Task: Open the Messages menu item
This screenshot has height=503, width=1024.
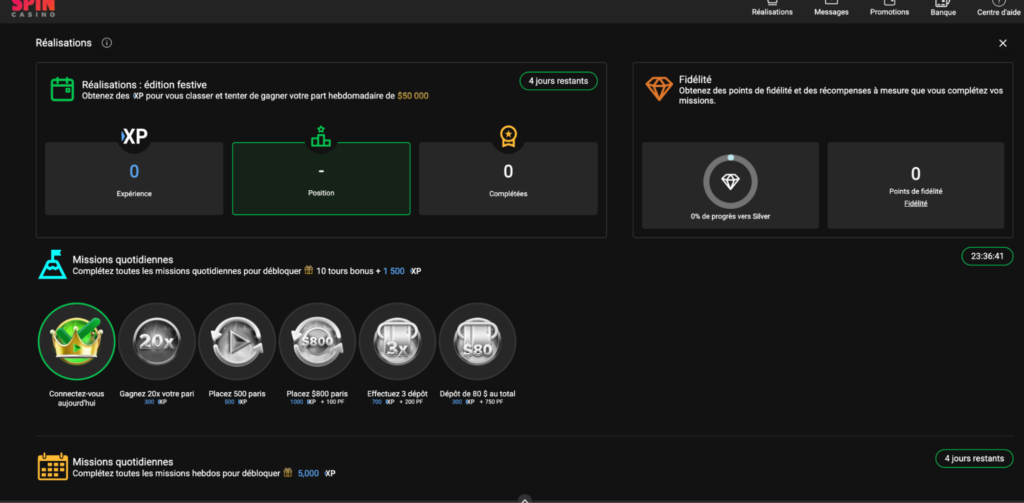Action: (831, 9)
